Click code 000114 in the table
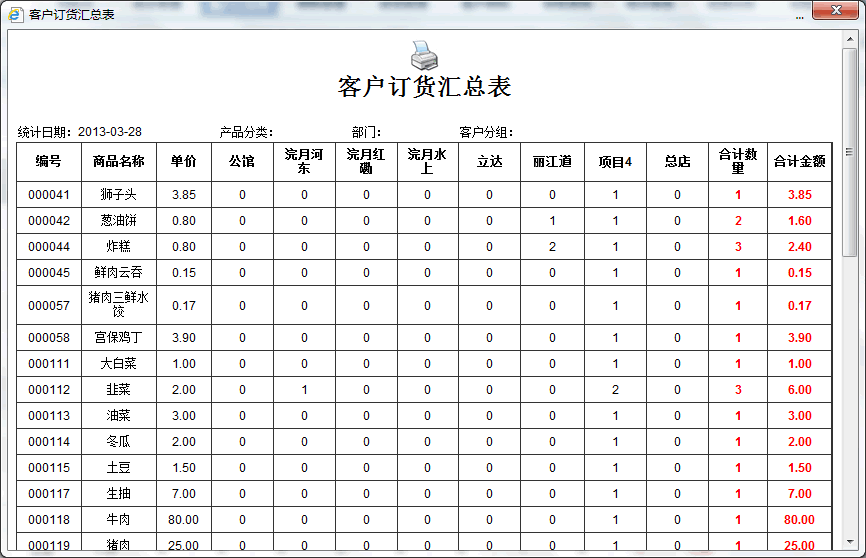This screenshot has height=558, width=866. pos(49,441)
